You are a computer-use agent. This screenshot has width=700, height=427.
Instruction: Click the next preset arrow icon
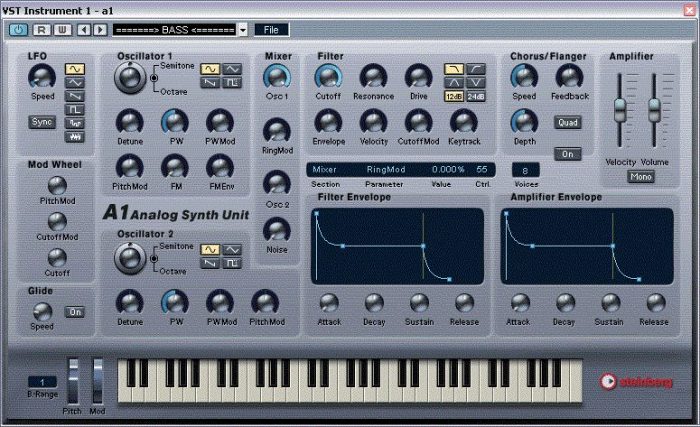pos(100,30)
